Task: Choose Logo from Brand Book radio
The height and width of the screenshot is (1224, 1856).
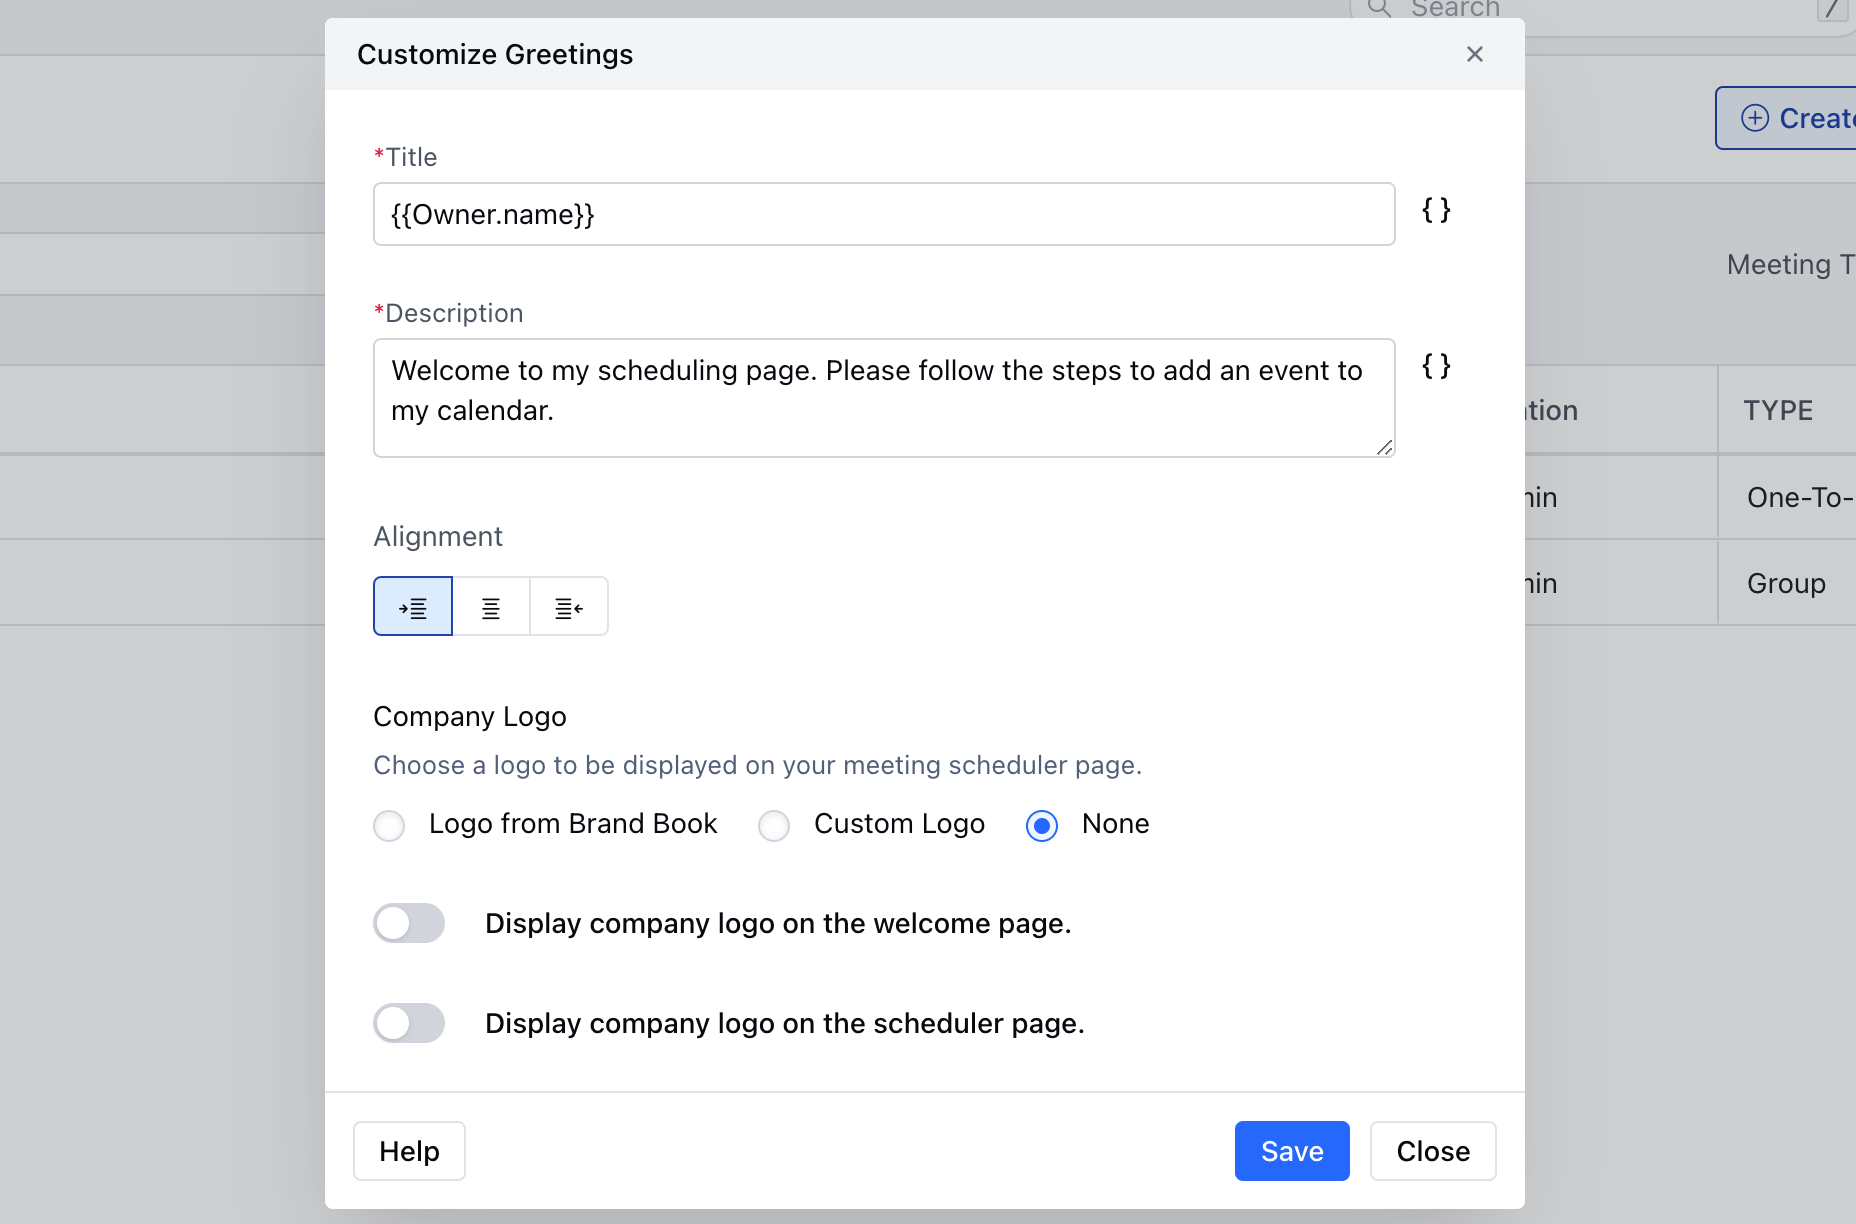Action: pos(389,826)
